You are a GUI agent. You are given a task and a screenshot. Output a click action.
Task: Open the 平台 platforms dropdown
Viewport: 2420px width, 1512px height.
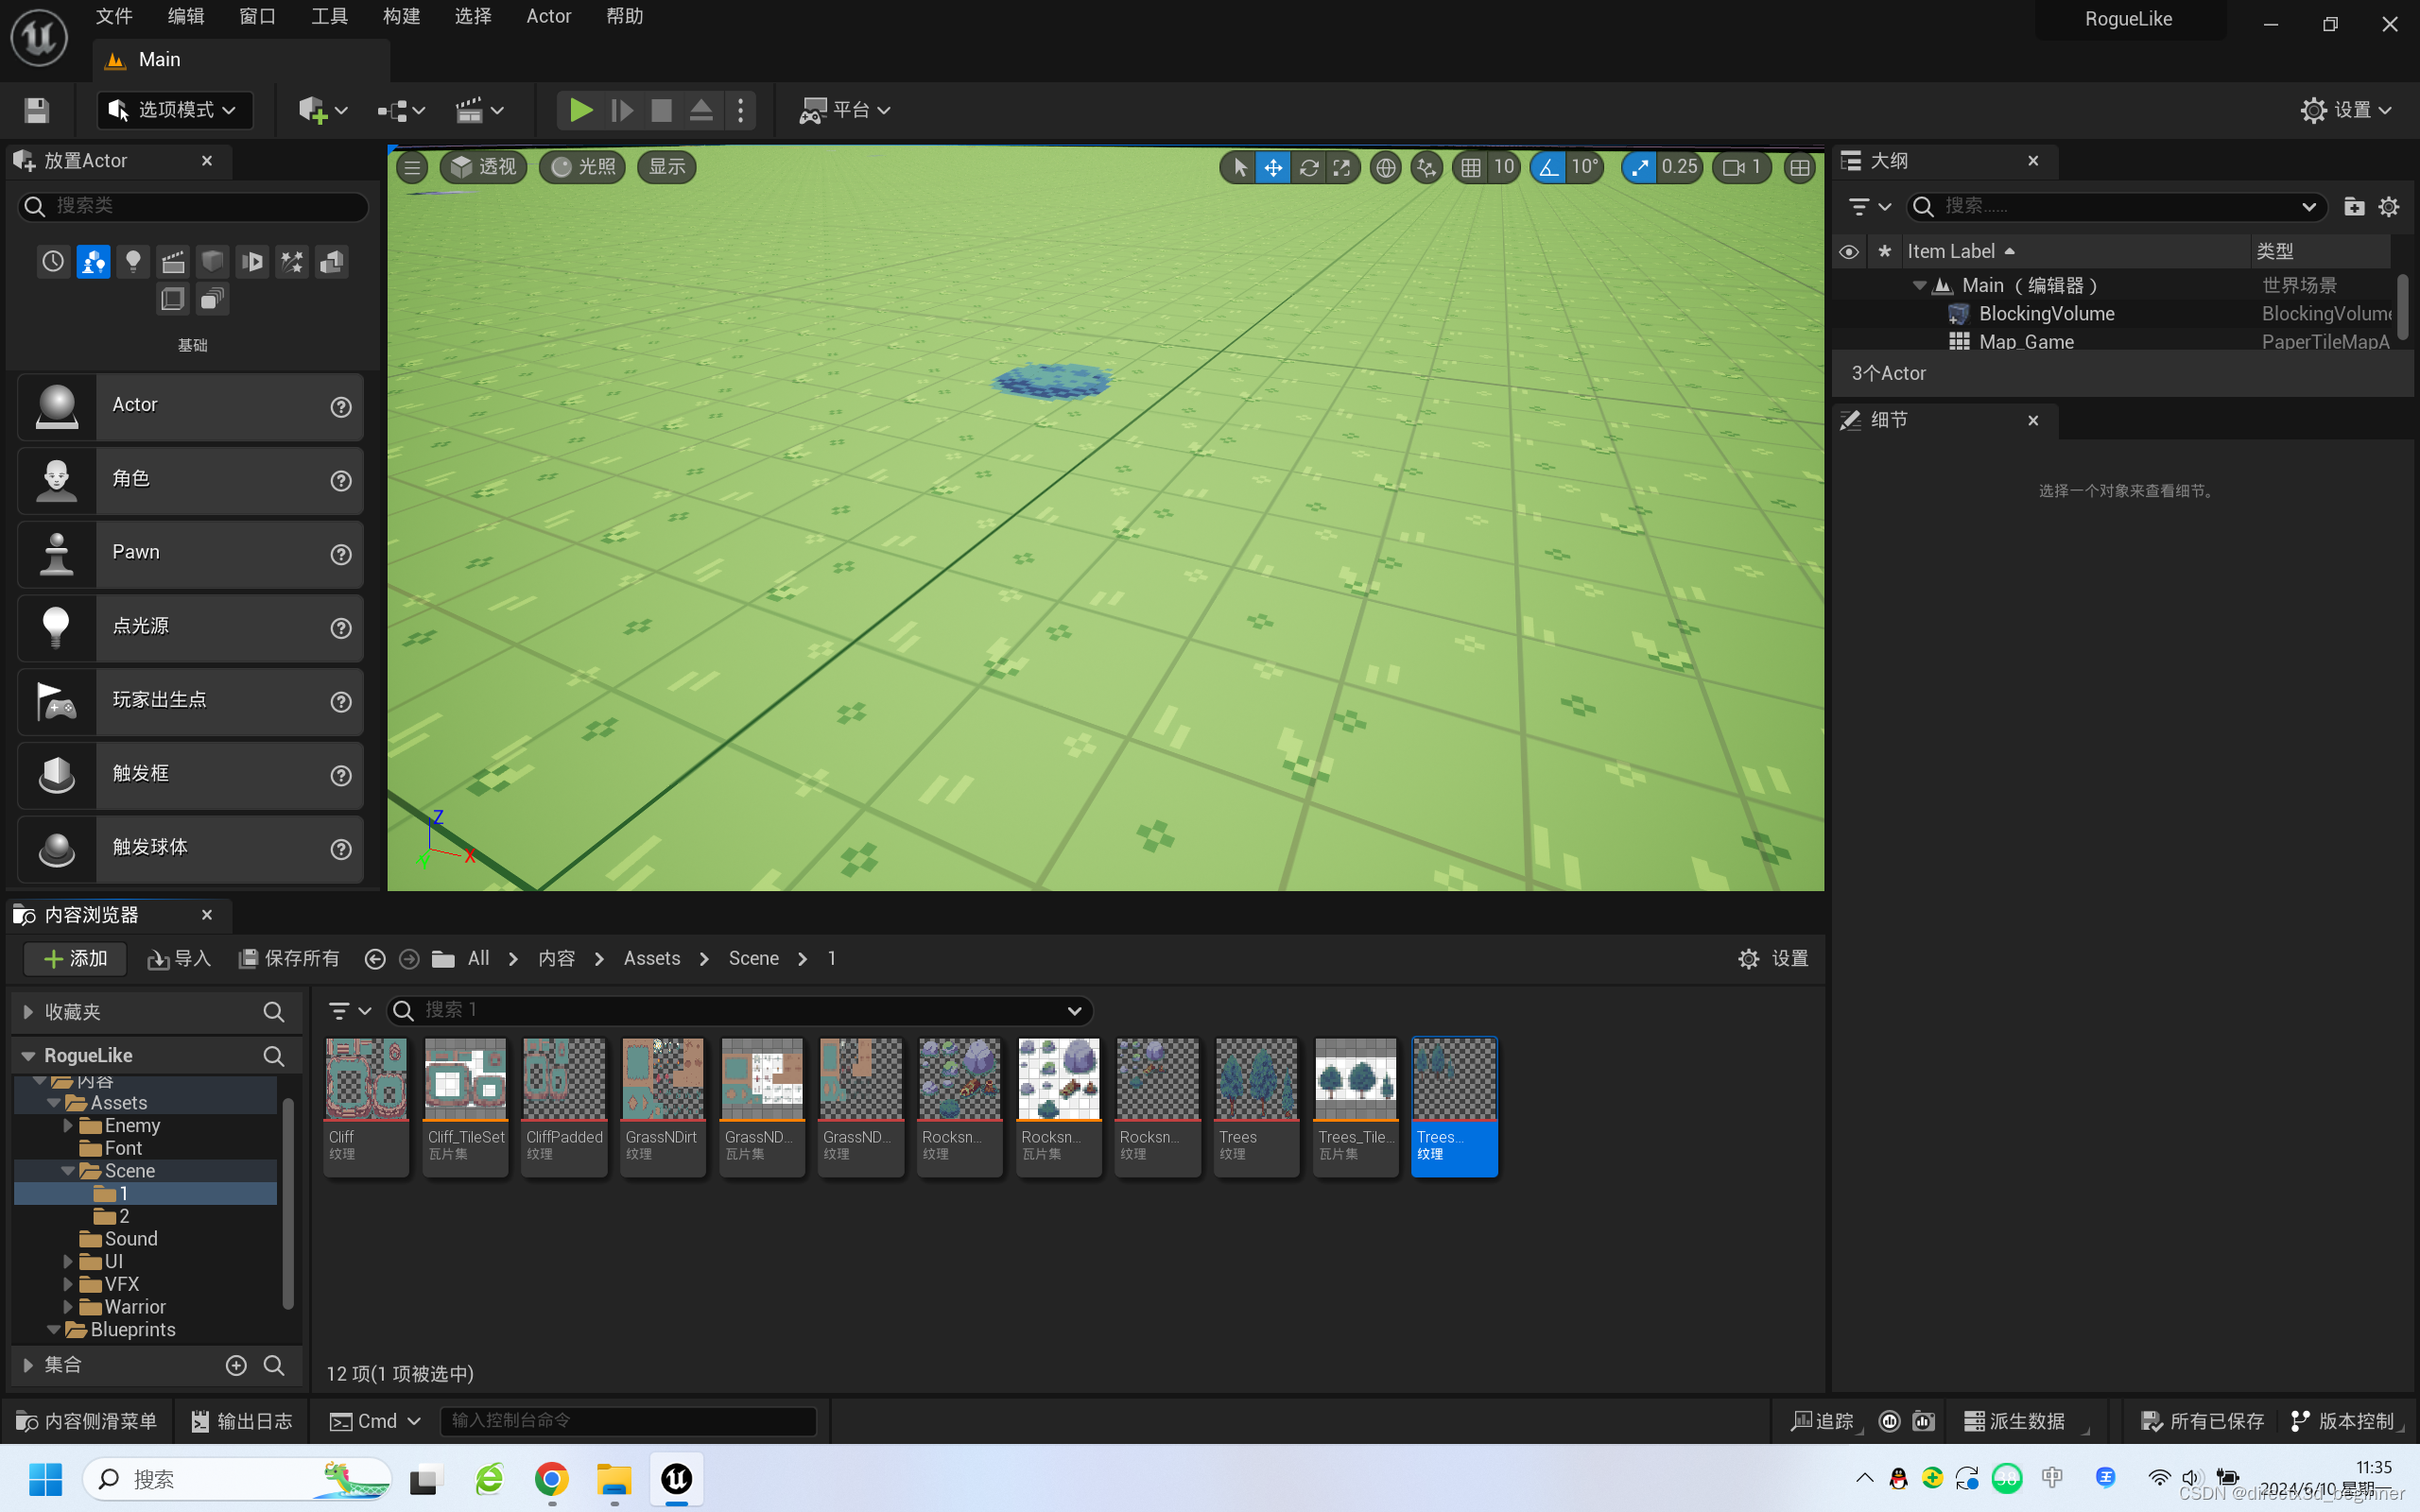point(845,110)
